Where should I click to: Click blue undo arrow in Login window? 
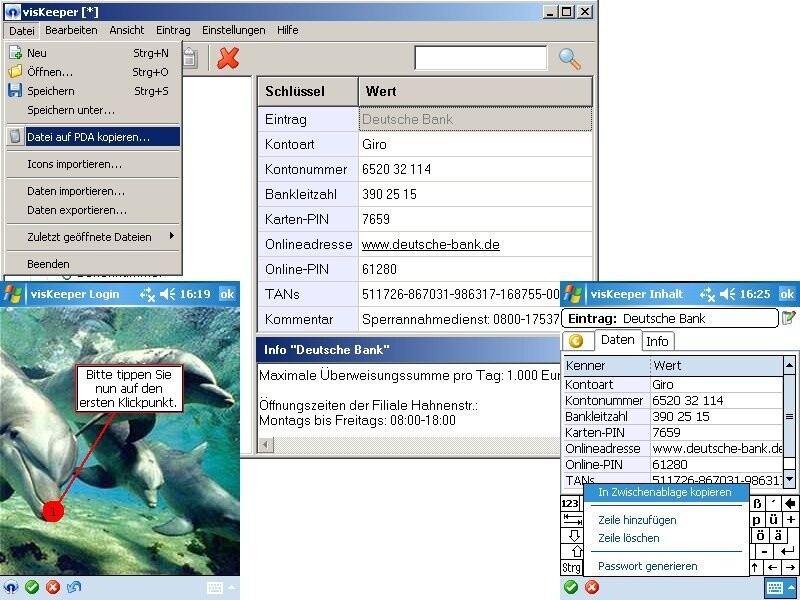[x=74, y=587]
